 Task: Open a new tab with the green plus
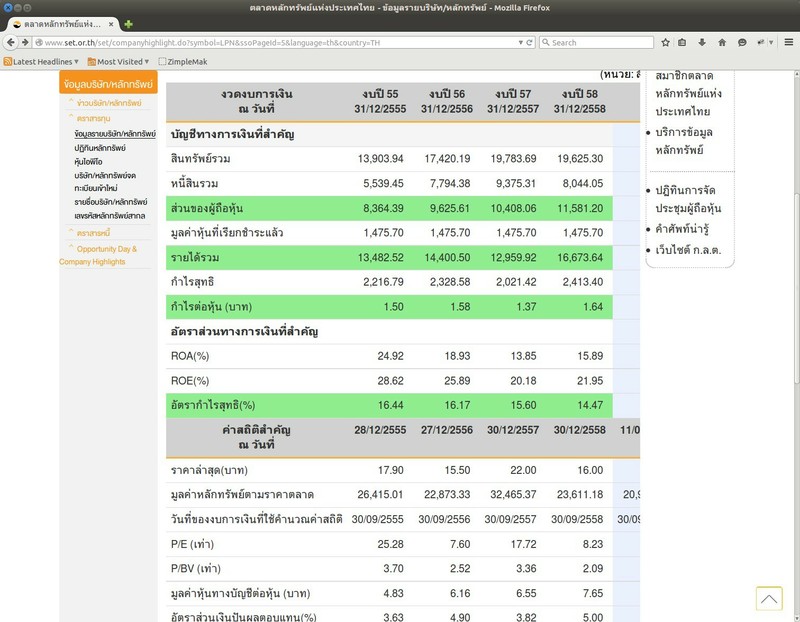pyautogui.click(x=129, y=24)
